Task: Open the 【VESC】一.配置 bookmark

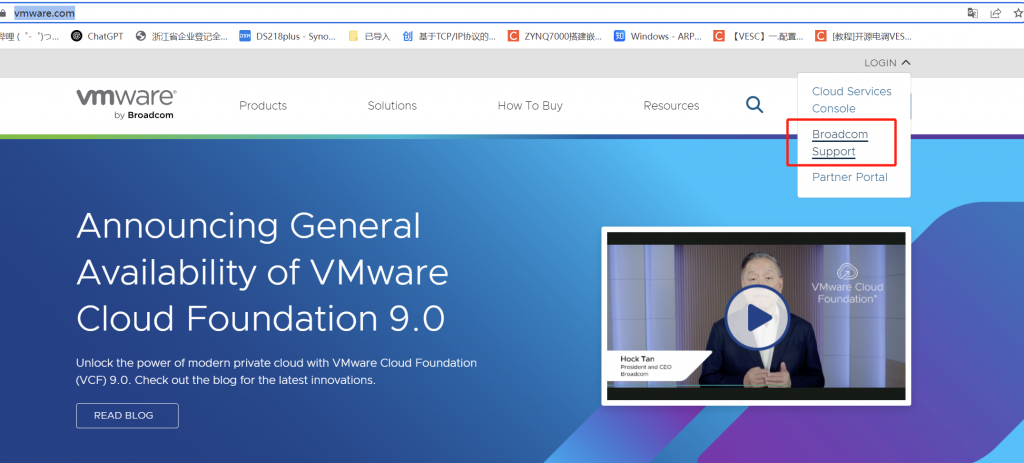Action: point(759,37)
